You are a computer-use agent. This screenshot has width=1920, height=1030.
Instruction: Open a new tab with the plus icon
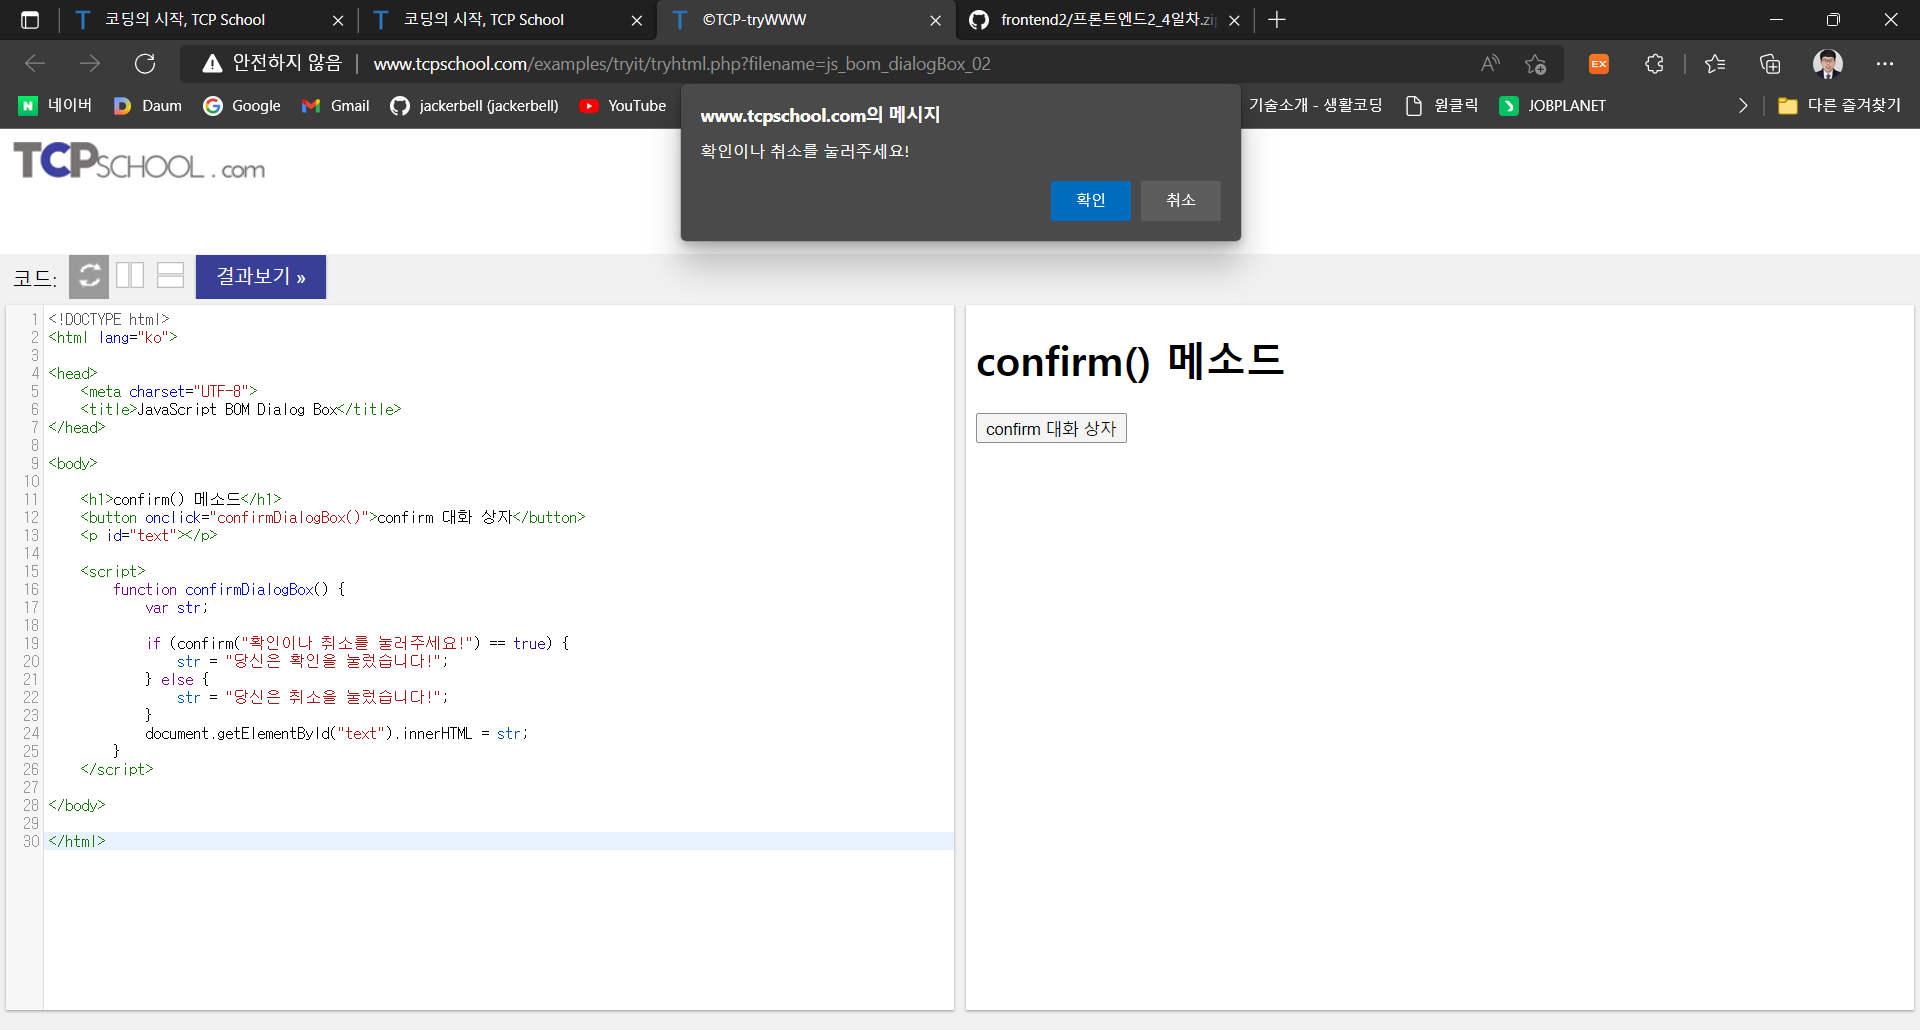1277,20
